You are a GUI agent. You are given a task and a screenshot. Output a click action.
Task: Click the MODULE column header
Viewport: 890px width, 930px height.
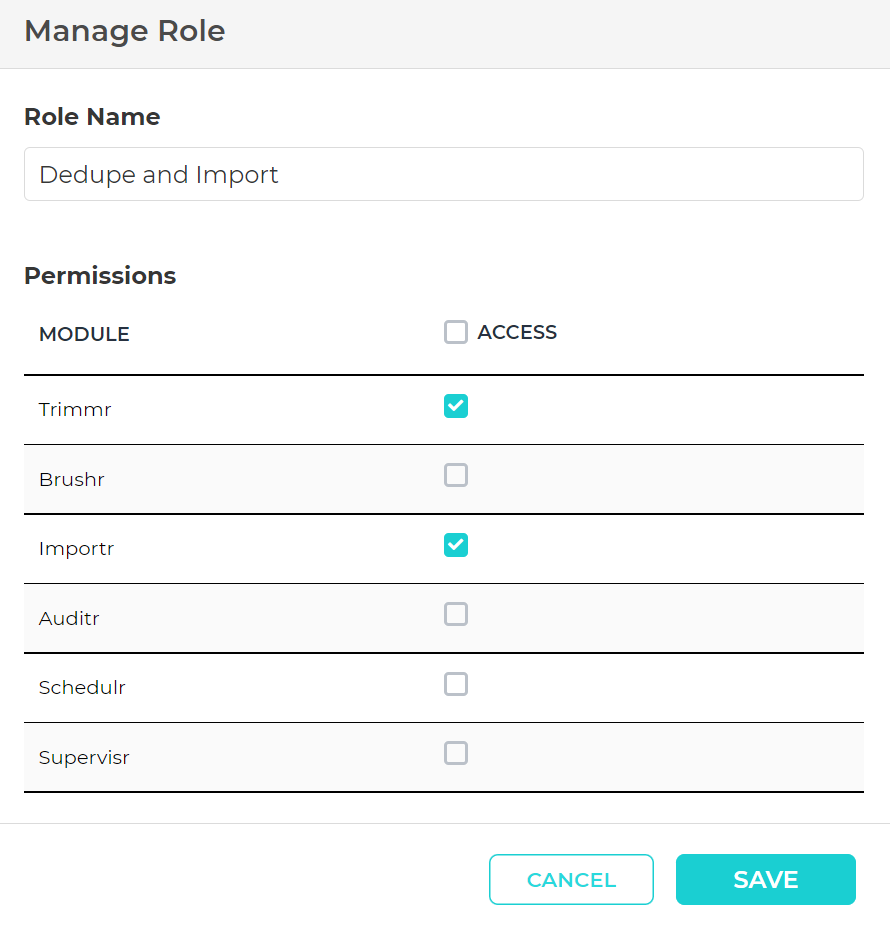[84, 335]
